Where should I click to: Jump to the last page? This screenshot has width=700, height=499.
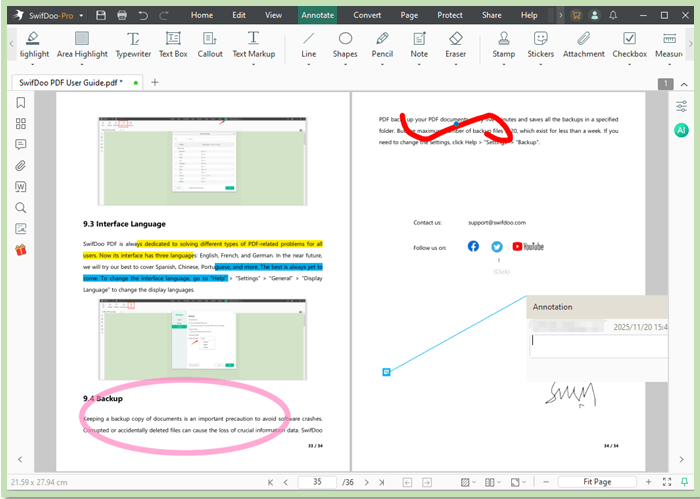click(x=382, y=482)
